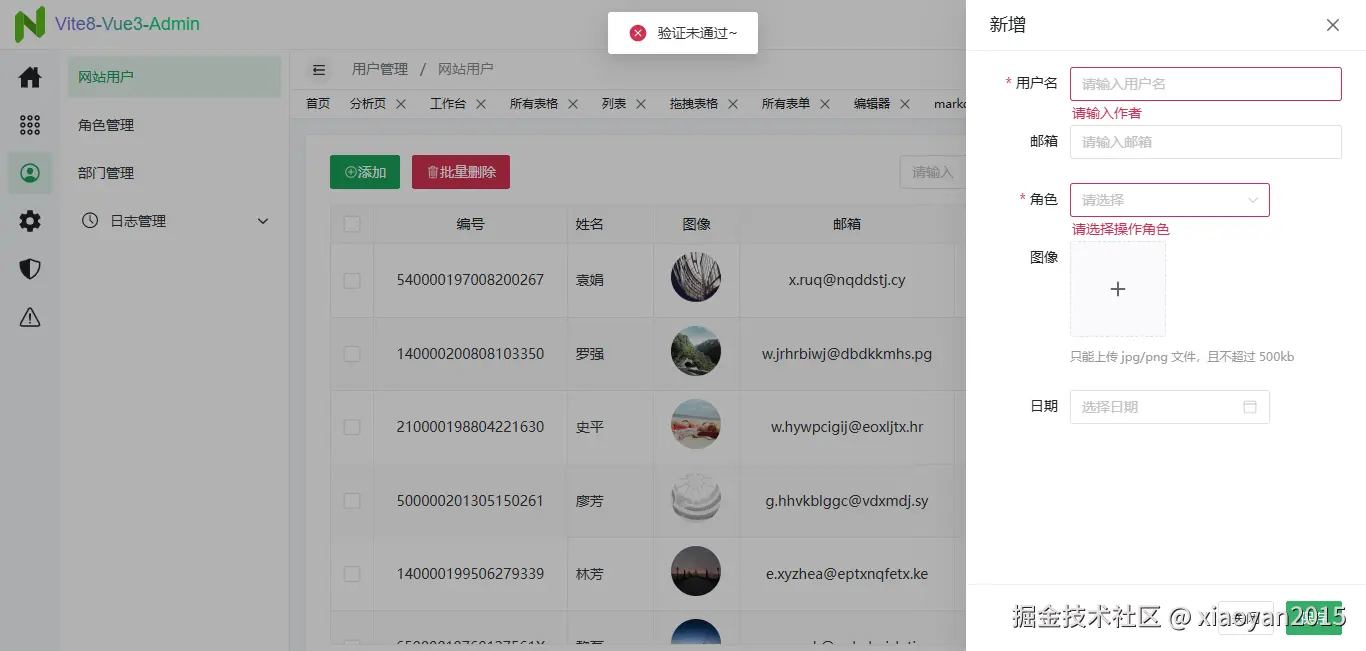Check the row checkbox for 林芳
Image resolution: width=1366 pixels, height=651 pixels.
tap(352, 574)
